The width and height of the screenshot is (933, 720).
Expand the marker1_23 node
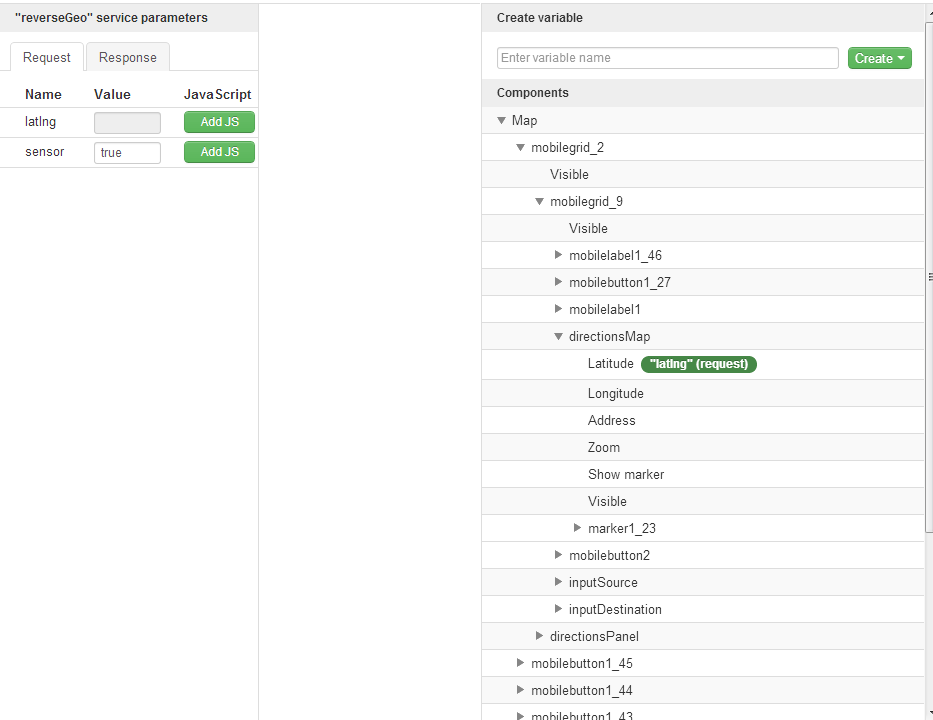(577, 528)
